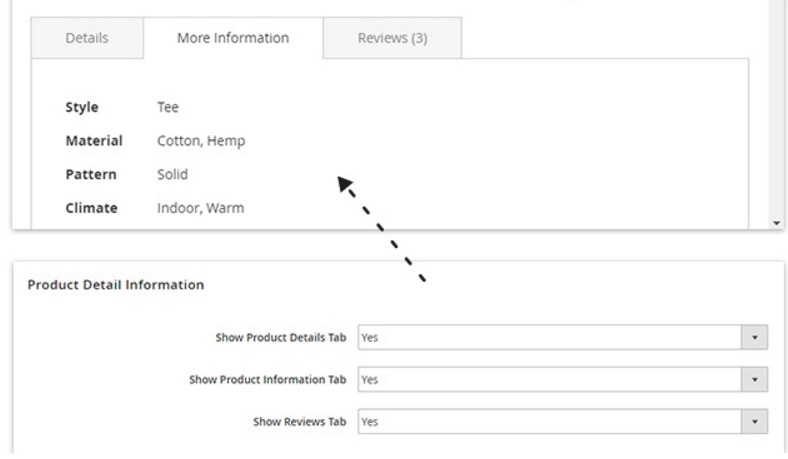This screenshot has width=788, height=459.
Task: Click the Style attribute label
Action: click(x=82, y=107)
